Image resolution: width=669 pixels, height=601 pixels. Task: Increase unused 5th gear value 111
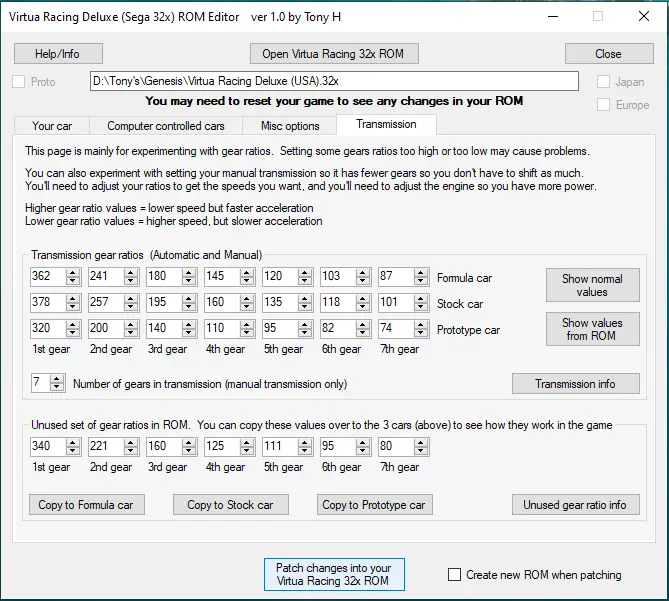point(305,443)
